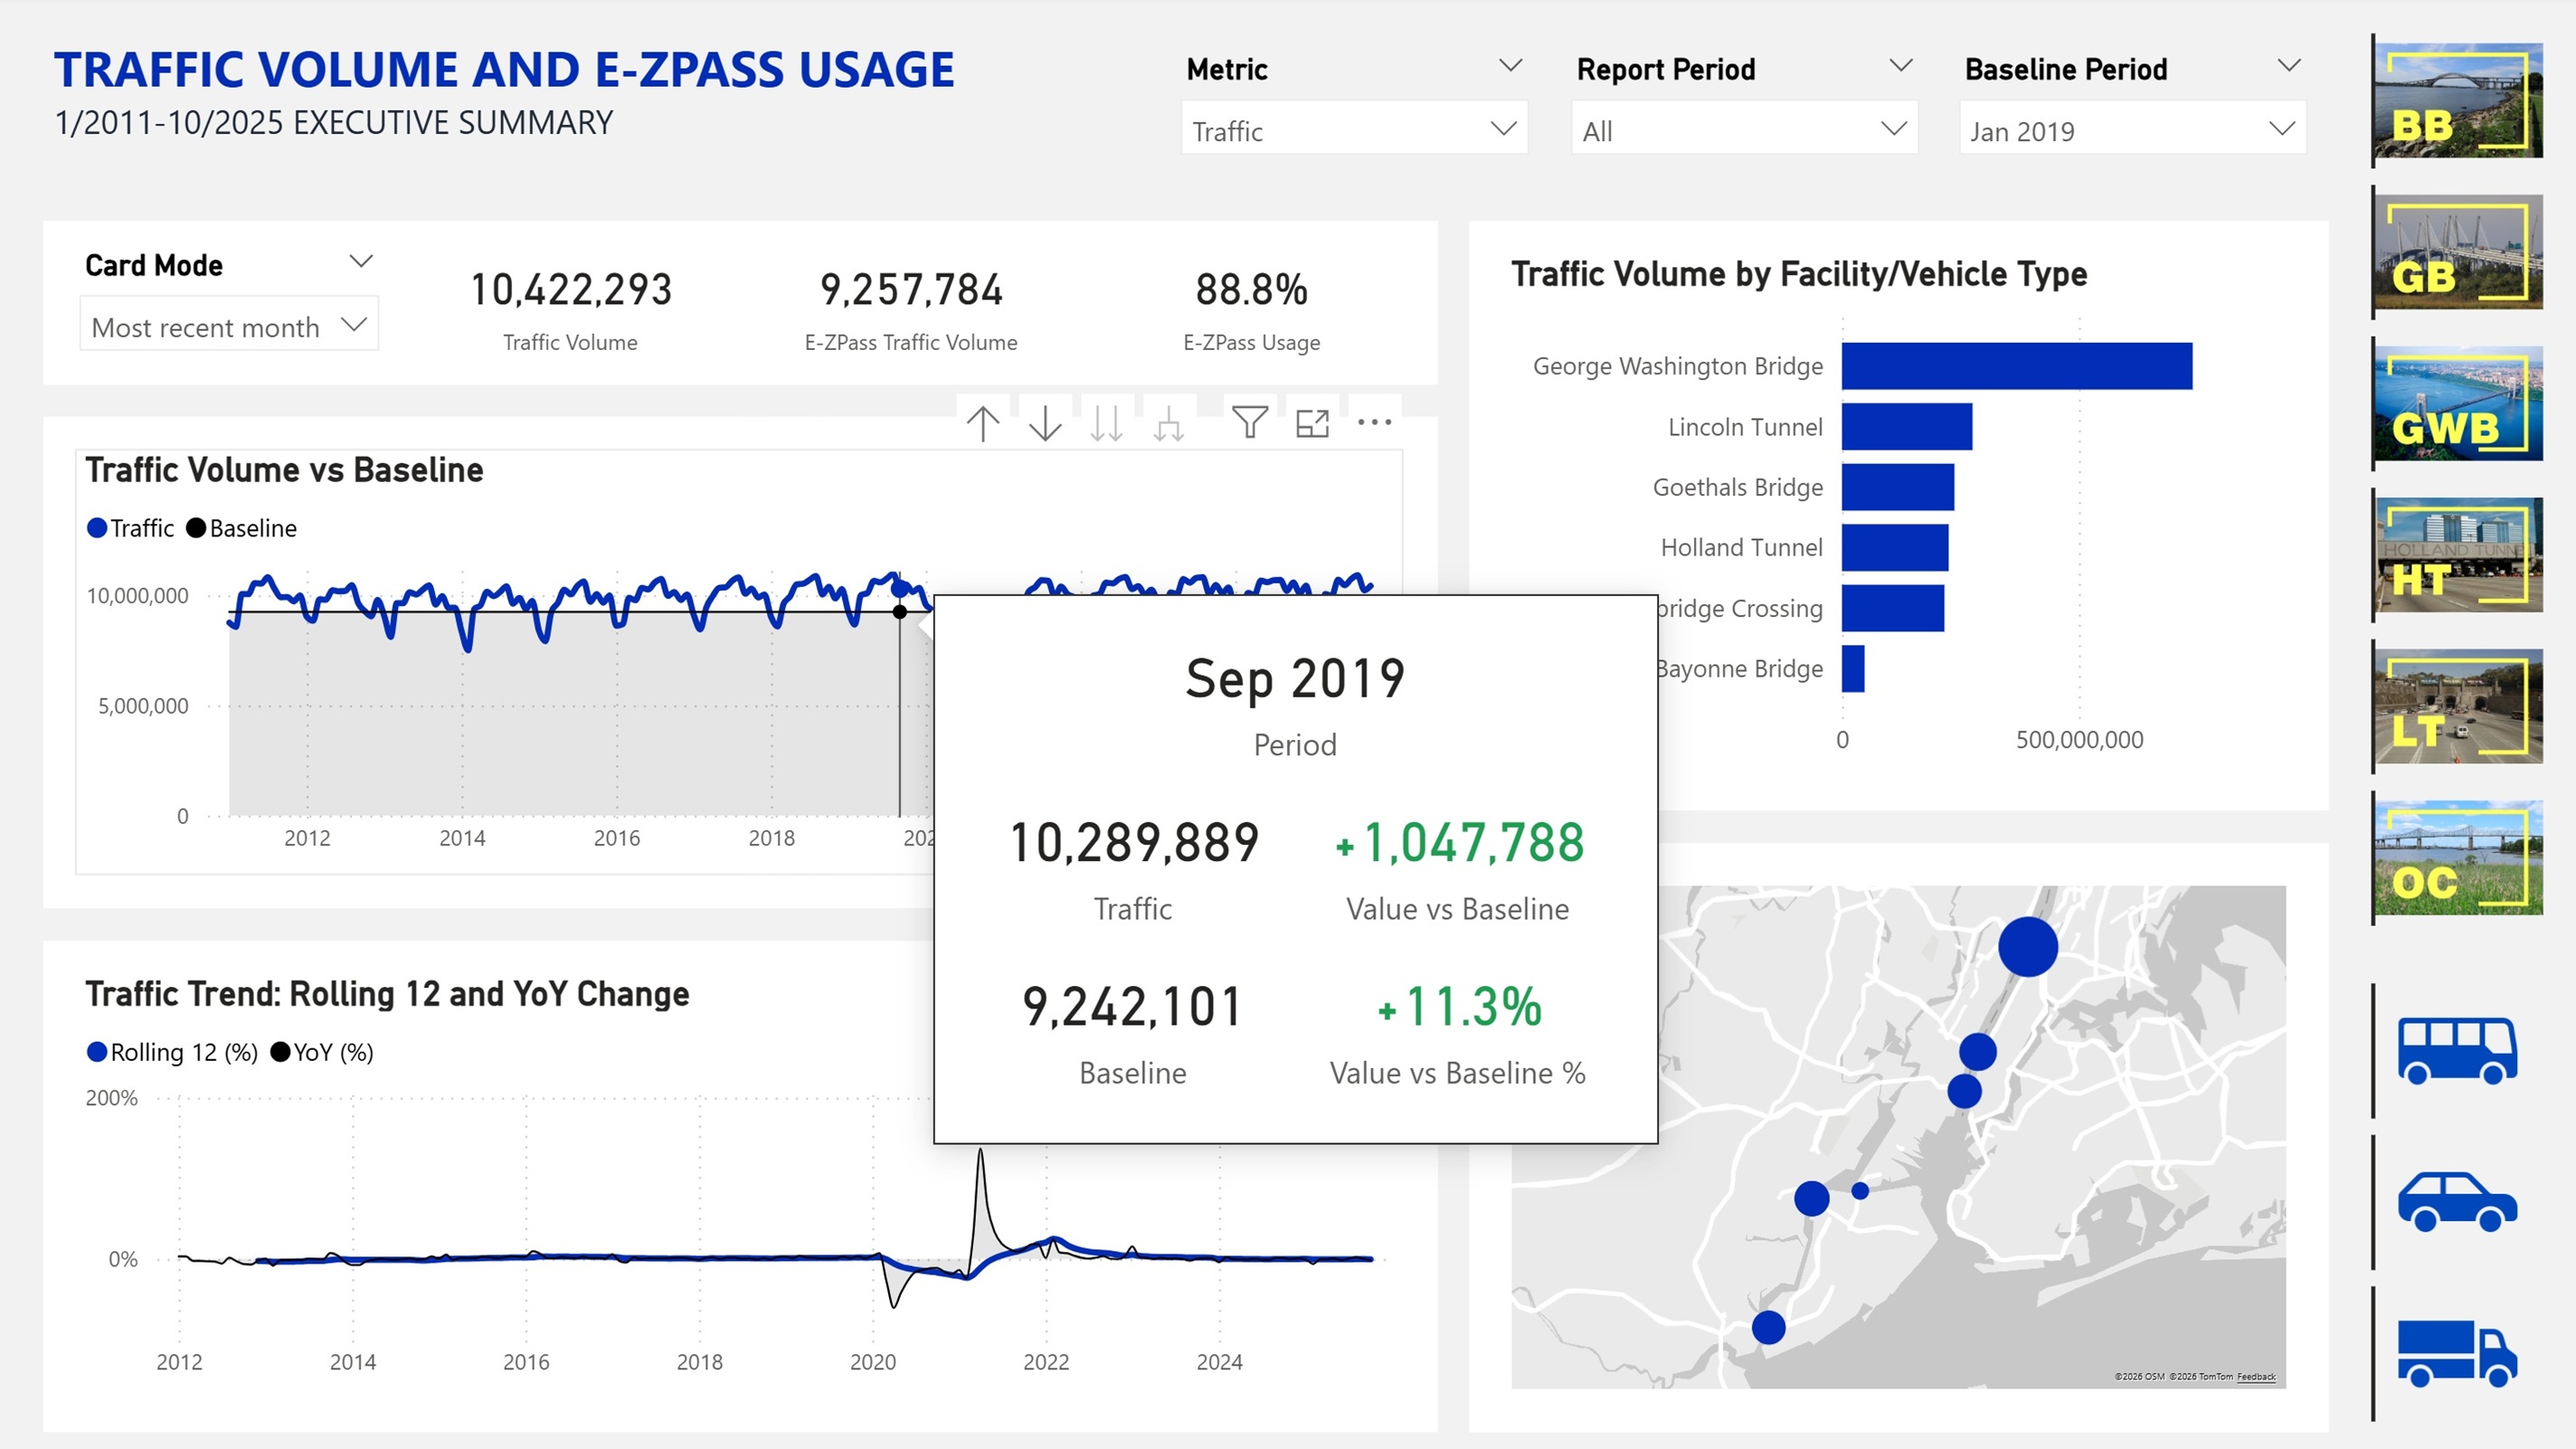The width and height of the screenshot is (2576, 1449).
Task: Collapse the Metric slicer header chevron
Action: pyautogui.click(x=1510, y=66)
